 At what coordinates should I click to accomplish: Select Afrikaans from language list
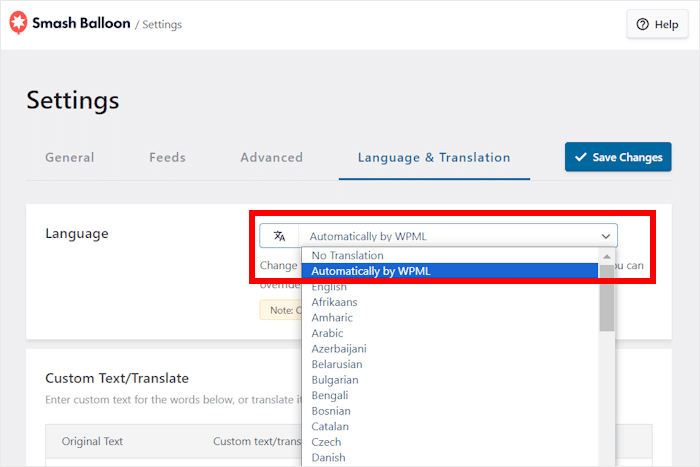450,302
